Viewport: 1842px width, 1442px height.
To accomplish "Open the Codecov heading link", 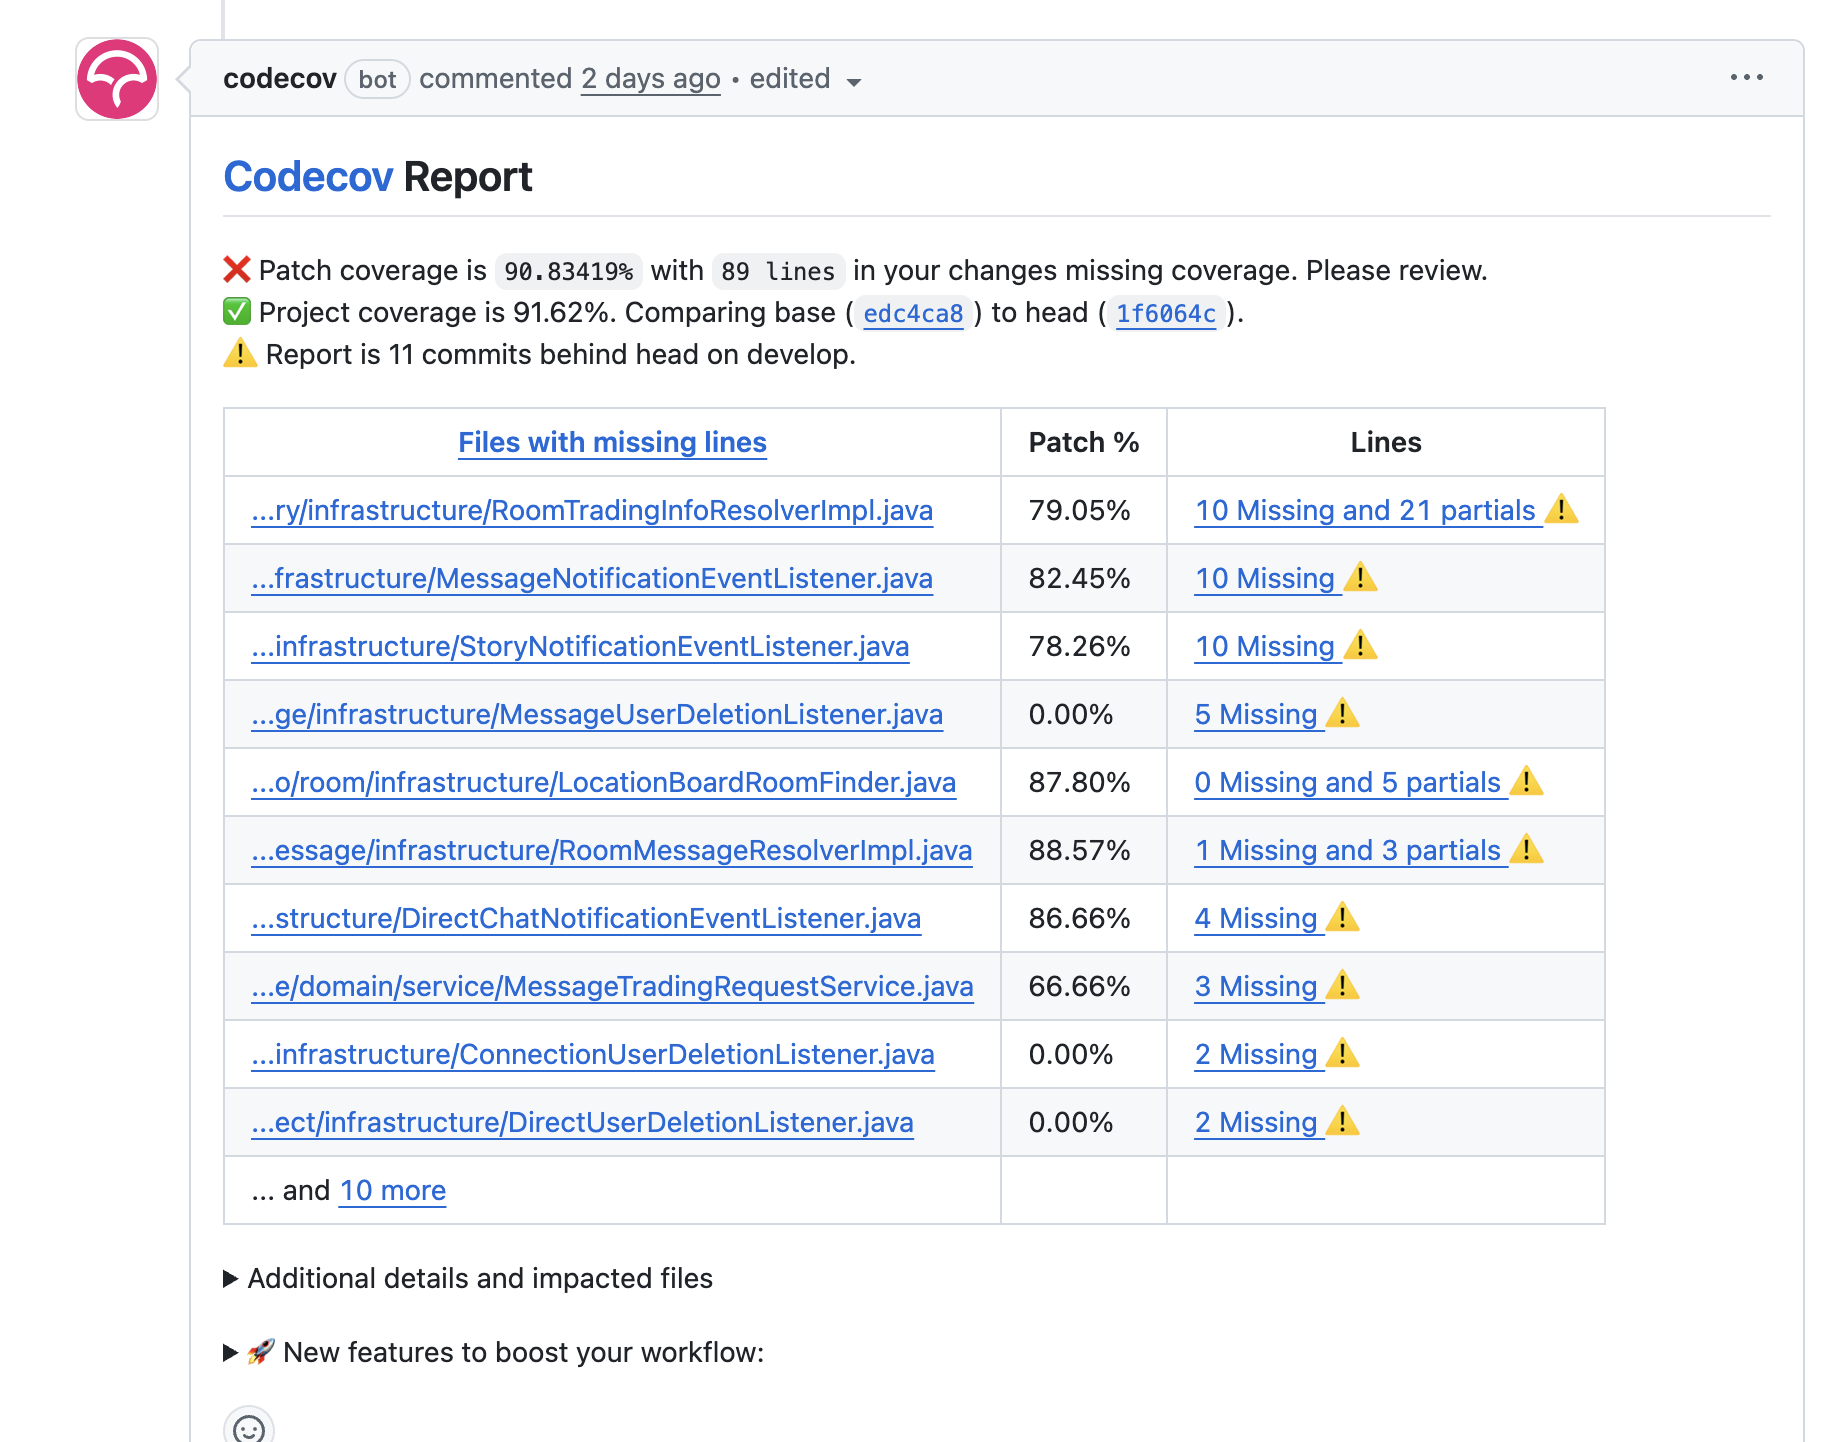I will click(308, 177).
